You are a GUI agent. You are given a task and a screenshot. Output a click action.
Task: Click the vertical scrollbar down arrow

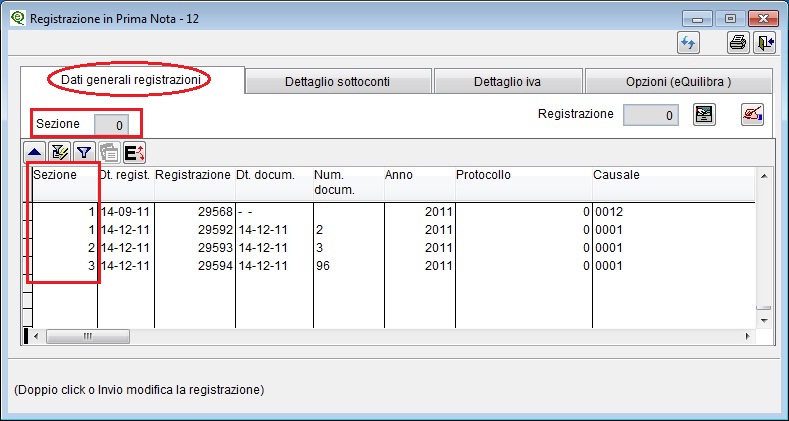click(x=764, y=320)
